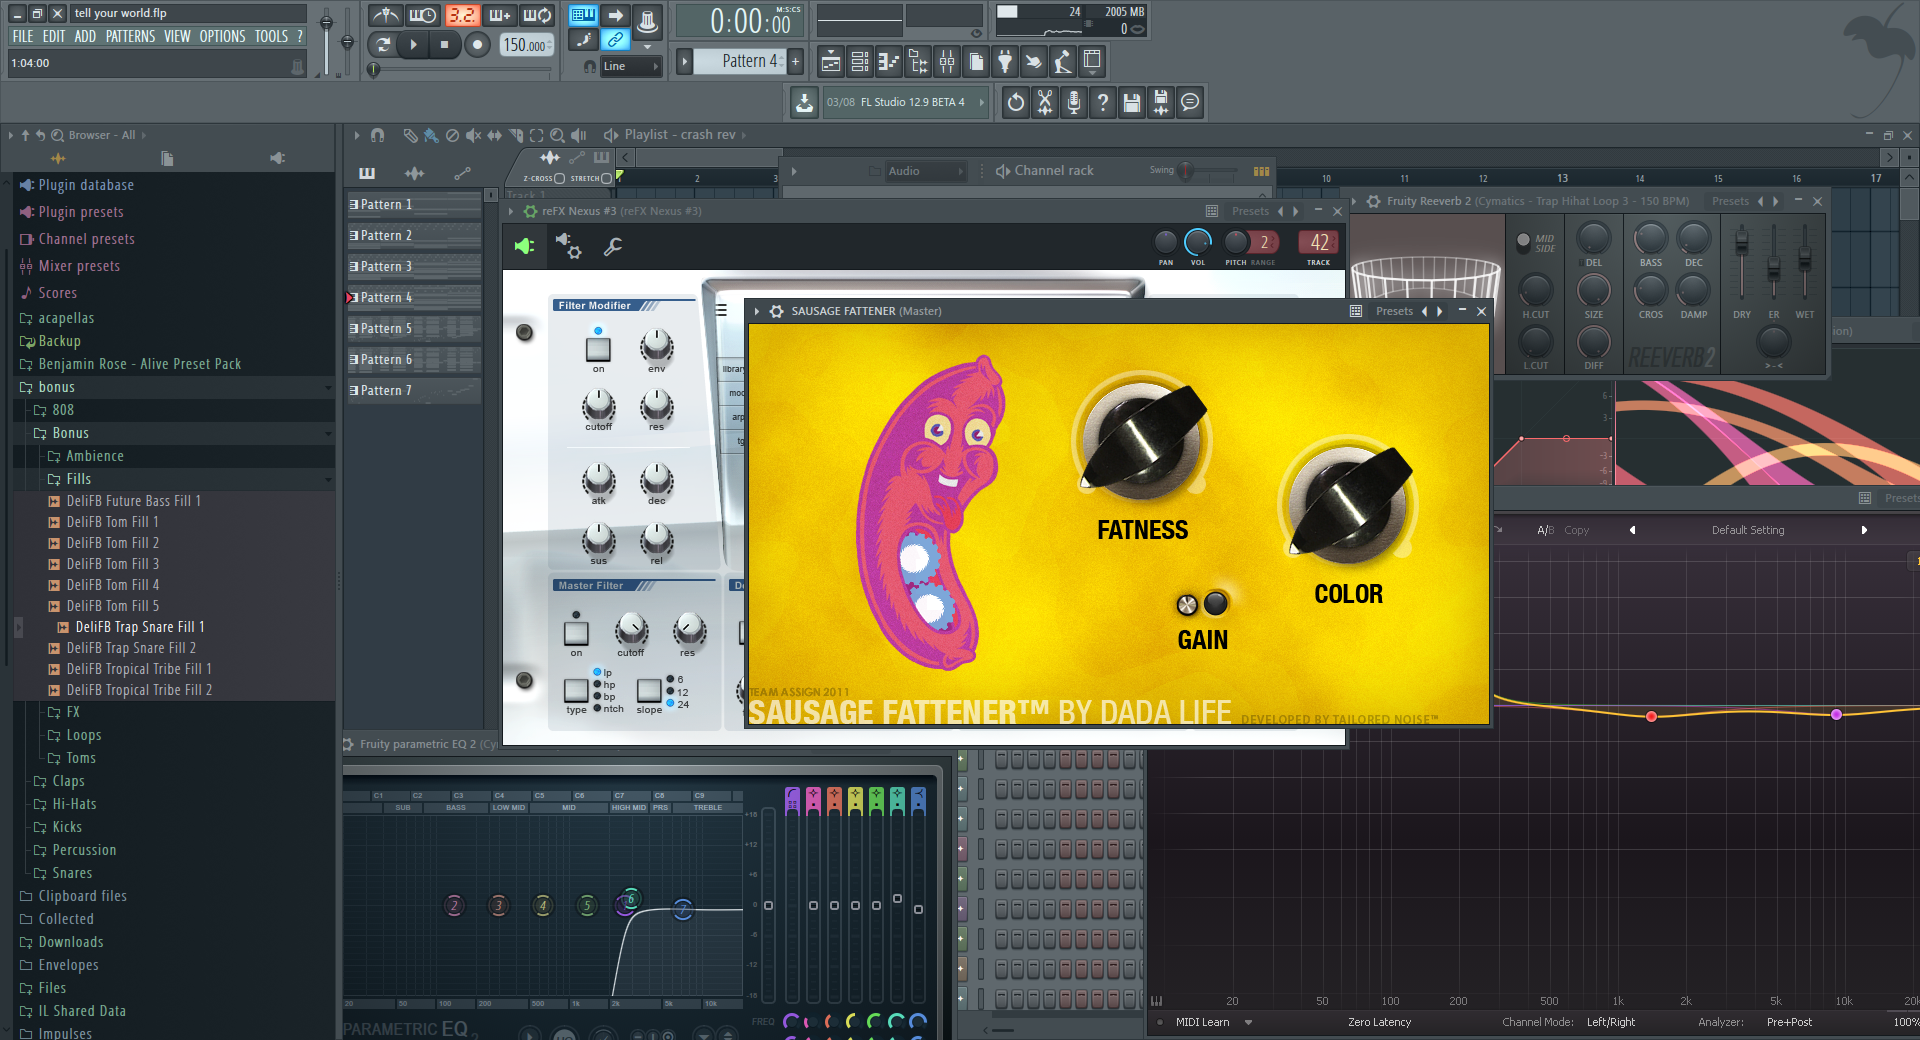Select the playlist Draw pencil tool
Viewport: 1920px width, 1040px height.
pyautogui.click(x=410, y=135)
